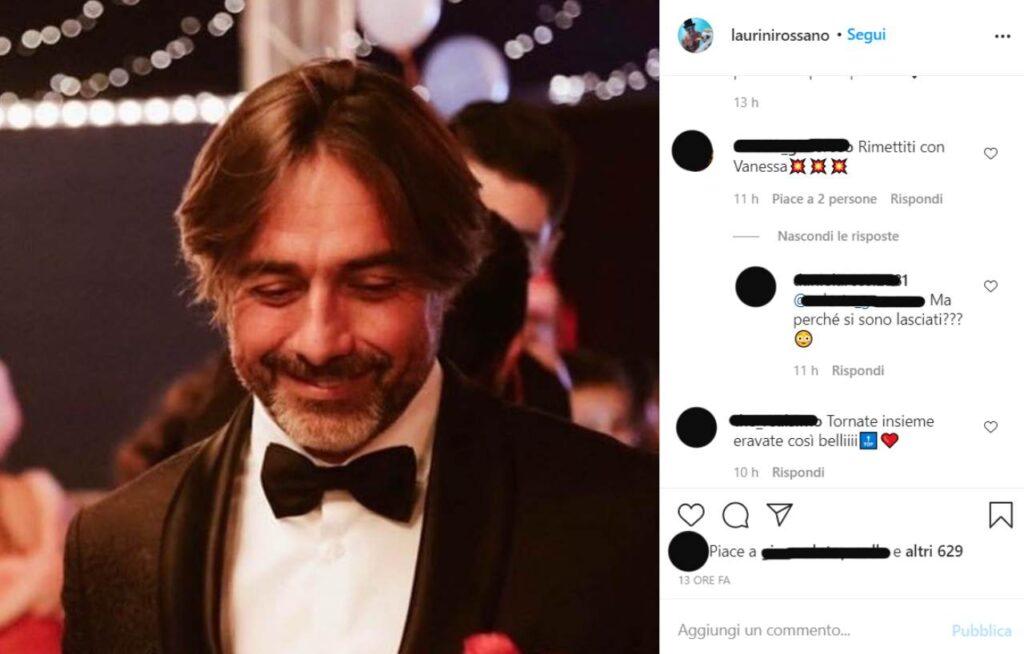Open the 'altri 629' likes list

(x=934, y=551)
